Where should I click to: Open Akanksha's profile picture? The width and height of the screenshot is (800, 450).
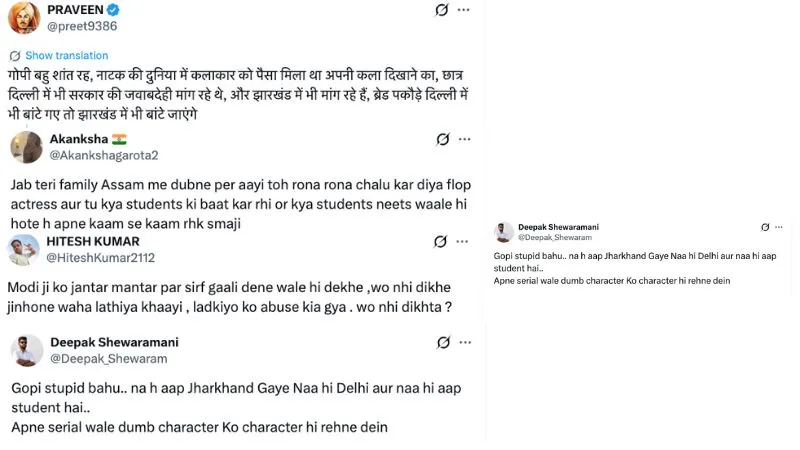tap(27, 147)
